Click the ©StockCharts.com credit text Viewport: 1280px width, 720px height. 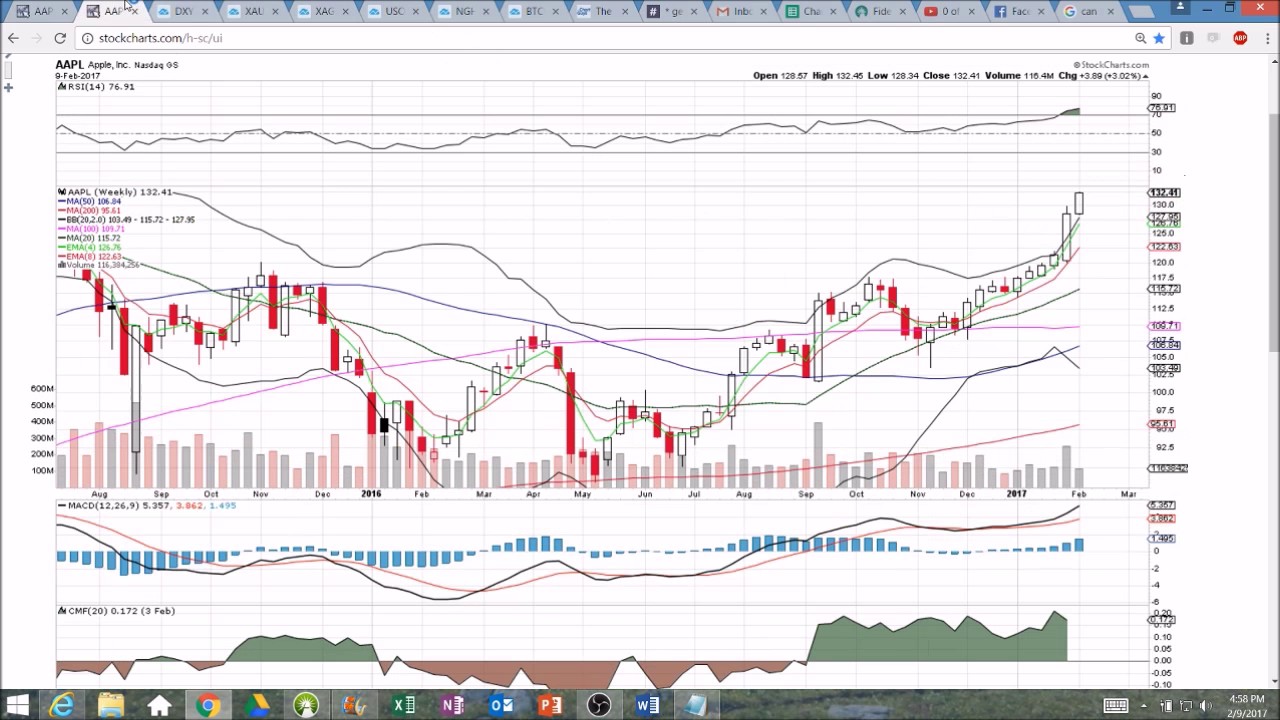click(1111, 65)
